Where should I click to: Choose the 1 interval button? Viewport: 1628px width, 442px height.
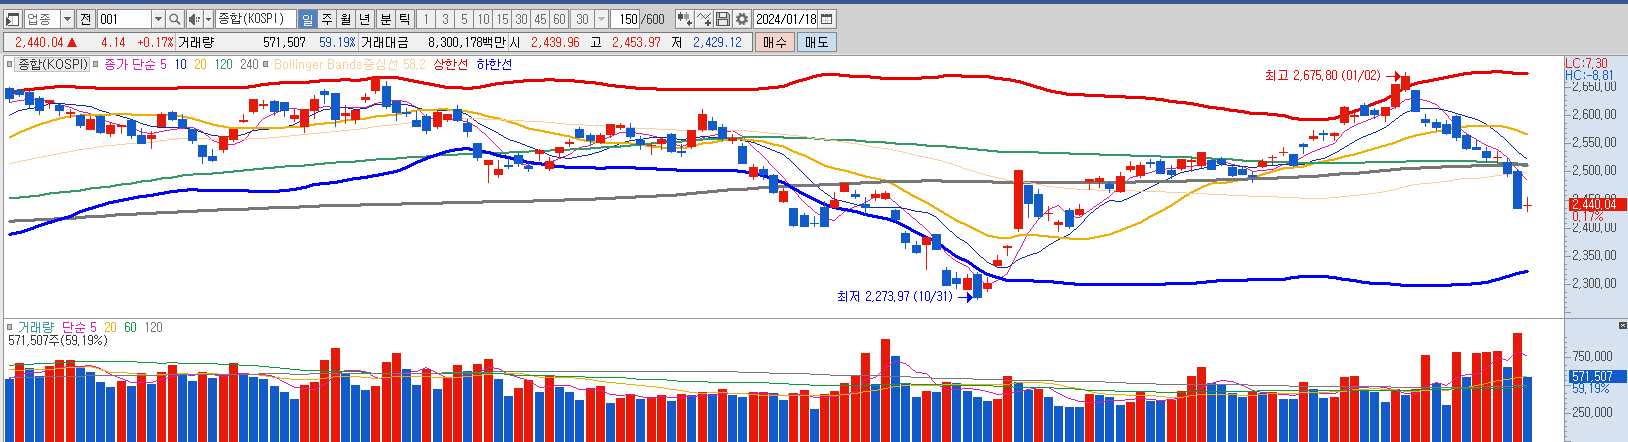(x=426, y=19)
